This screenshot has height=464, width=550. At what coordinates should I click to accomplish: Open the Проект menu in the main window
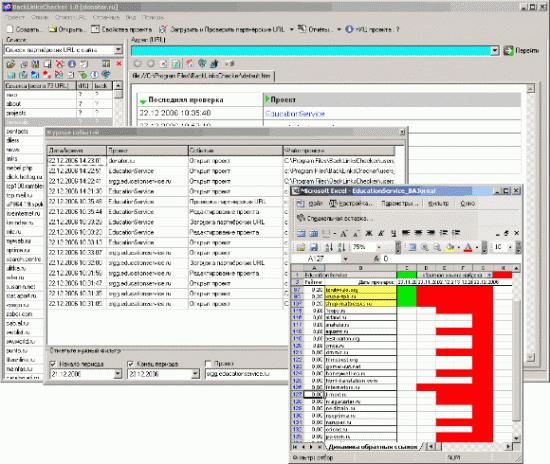click(x=15, y=17)
